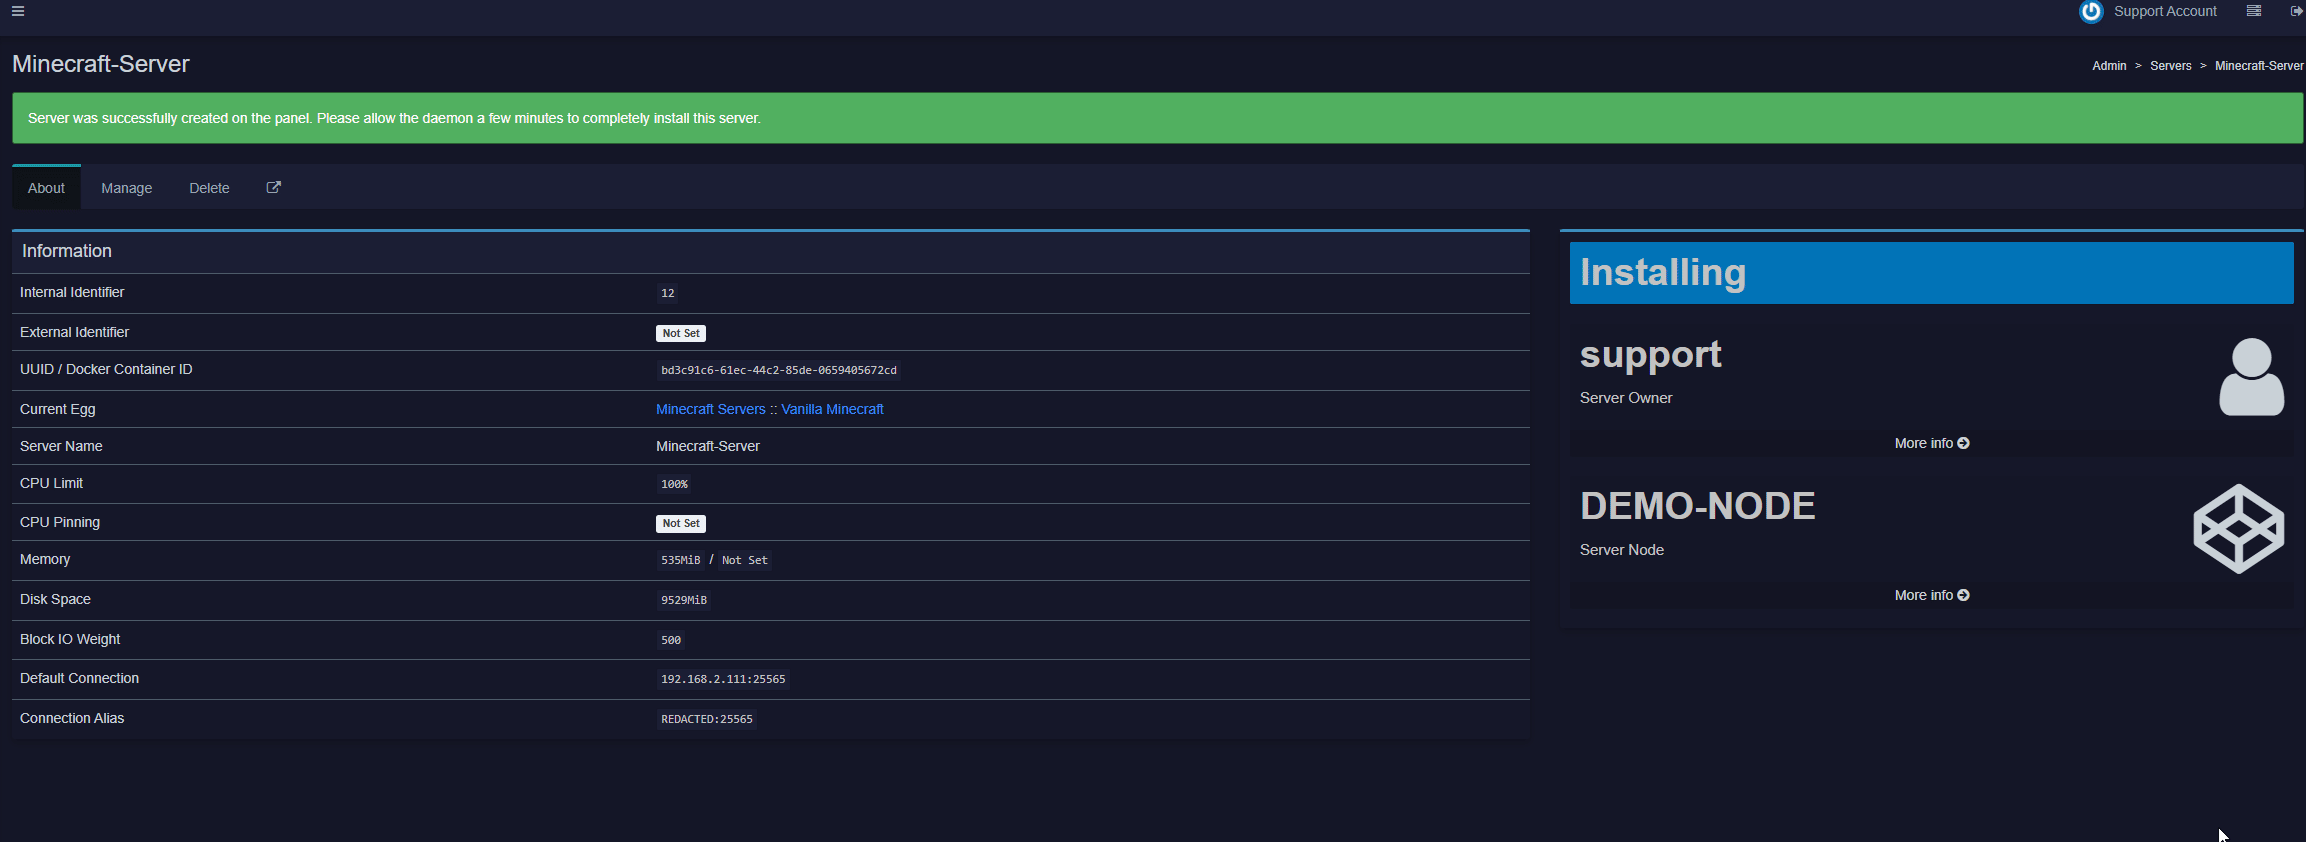
Task: Click the green success alert message
Action: tap(1157, 118)
